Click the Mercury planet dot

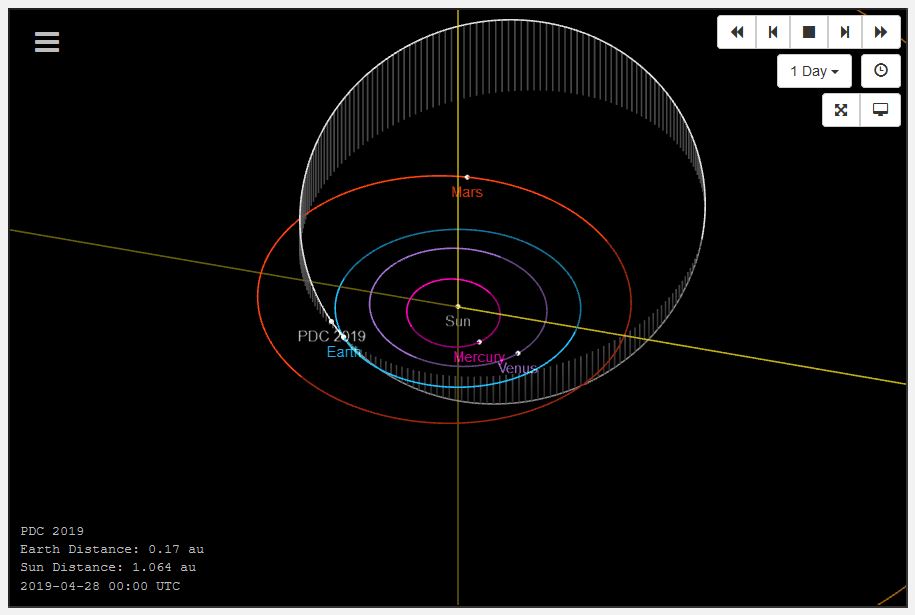479,342
